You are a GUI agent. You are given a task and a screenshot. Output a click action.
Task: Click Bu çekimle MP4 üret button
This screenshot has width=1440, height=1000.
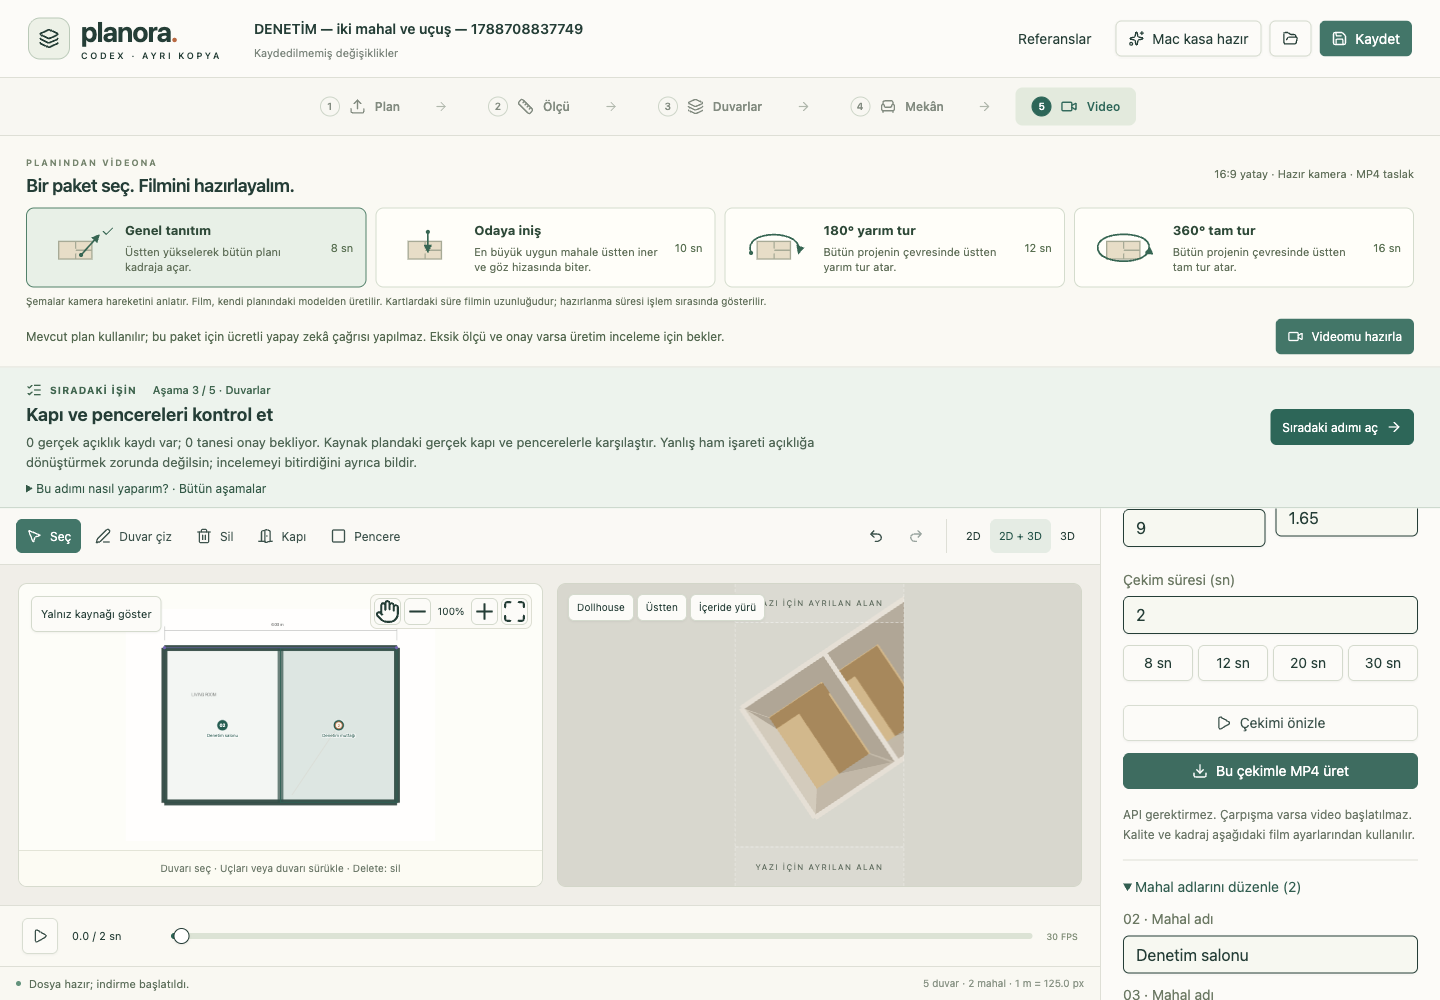pyautogui.click(x=1270, y=771)
